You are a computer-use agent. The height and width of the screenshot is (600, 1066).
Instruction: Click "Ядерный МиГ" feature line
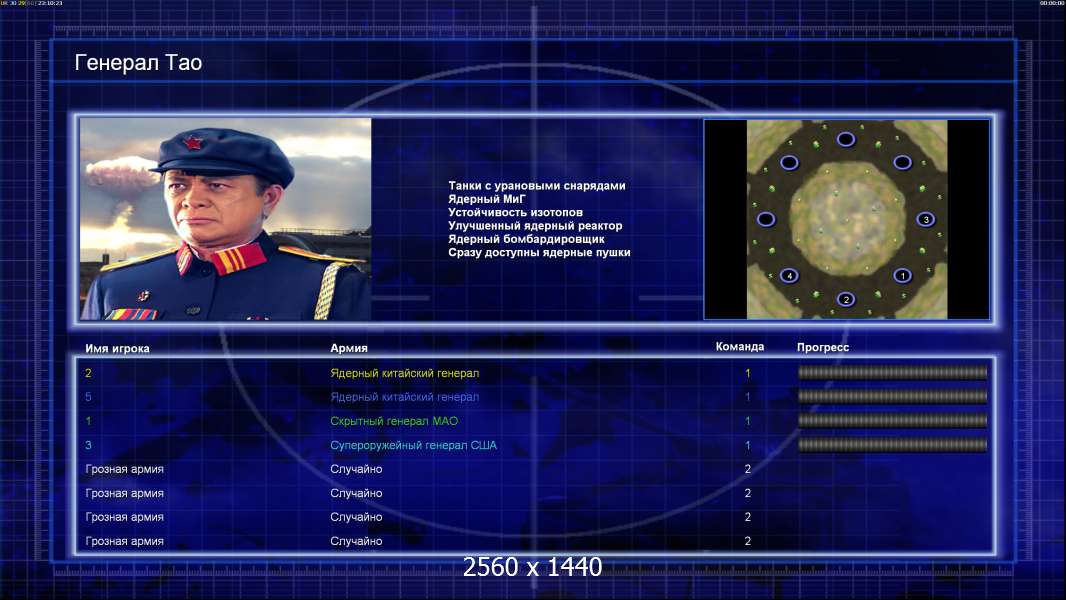[487, 199]
